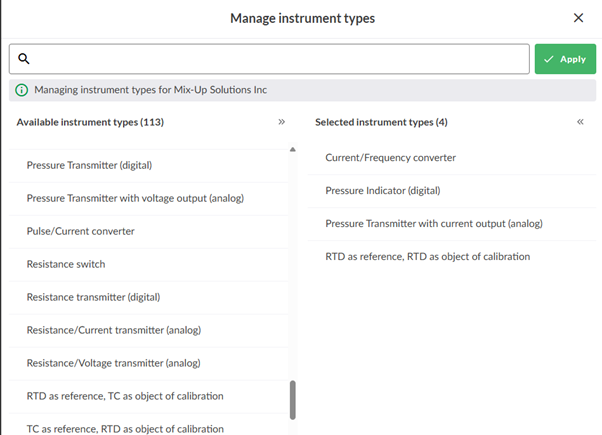Click the search magnifier icon

pos(24,59)
